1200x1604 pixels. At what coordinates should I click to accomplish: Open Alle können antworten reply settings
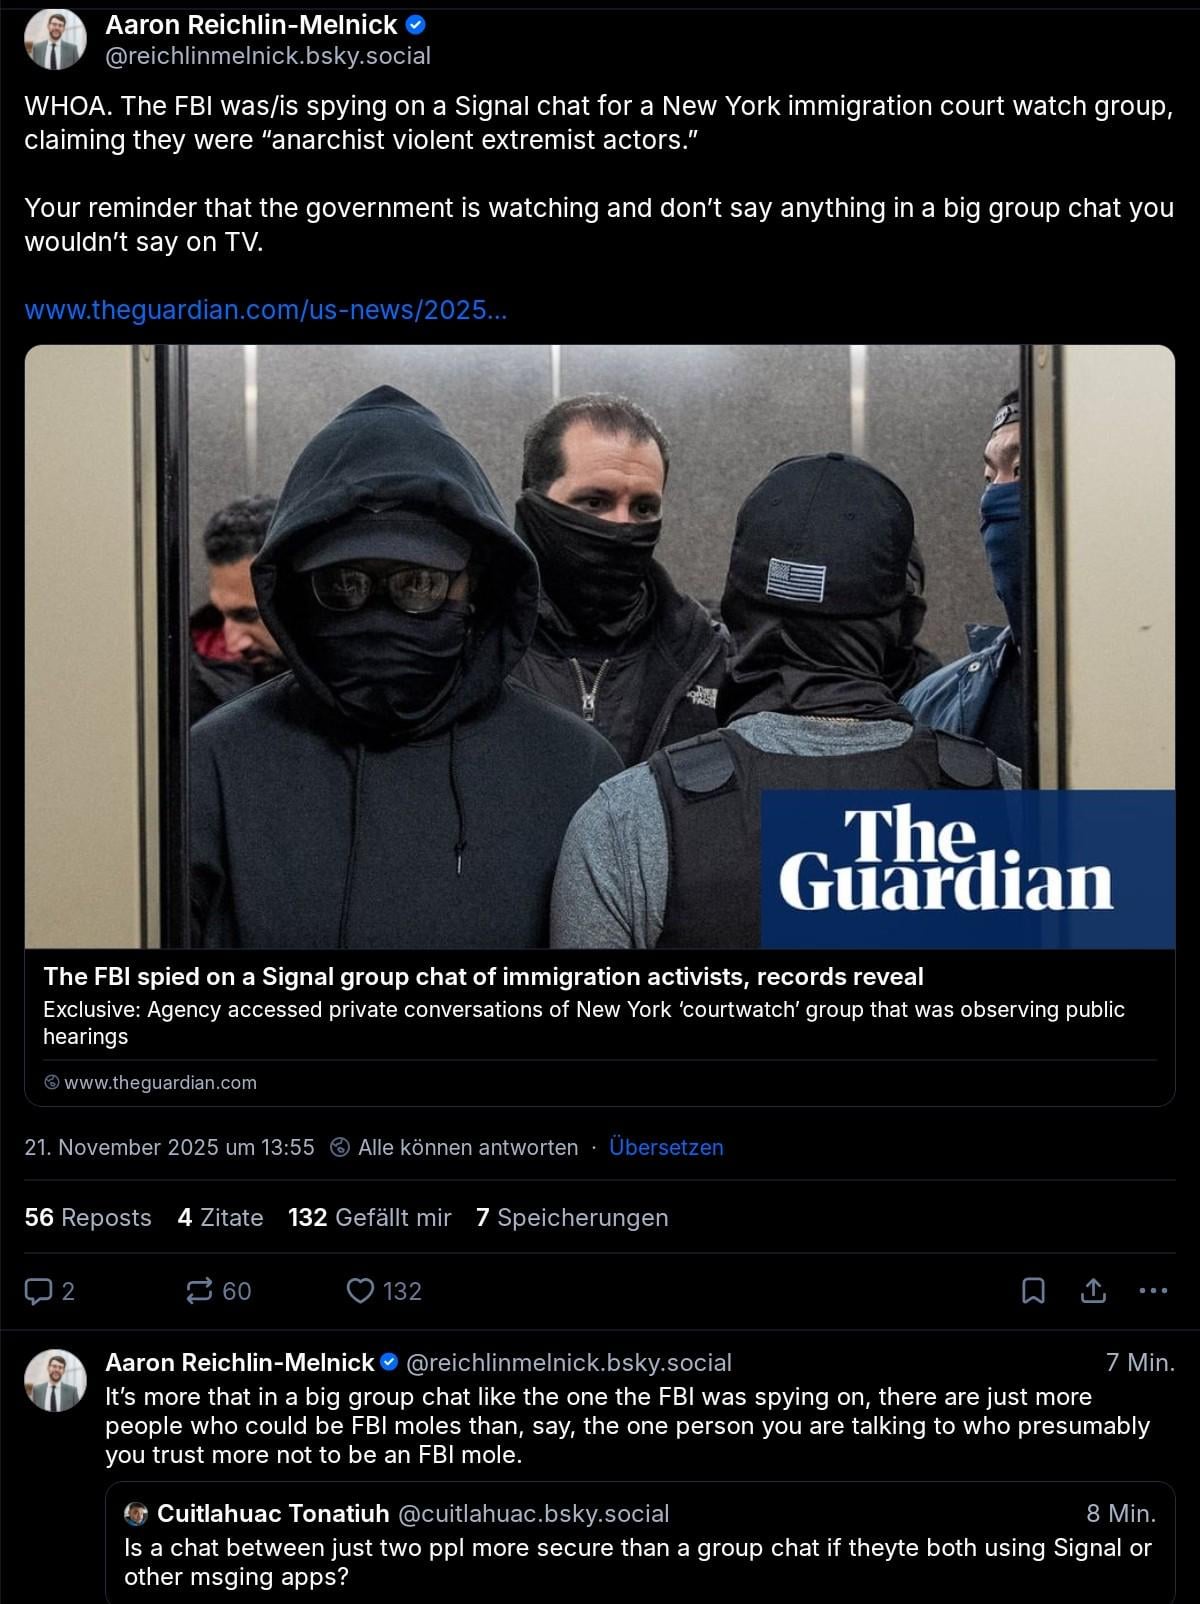pyautogui.click(x=455, y=1147)
